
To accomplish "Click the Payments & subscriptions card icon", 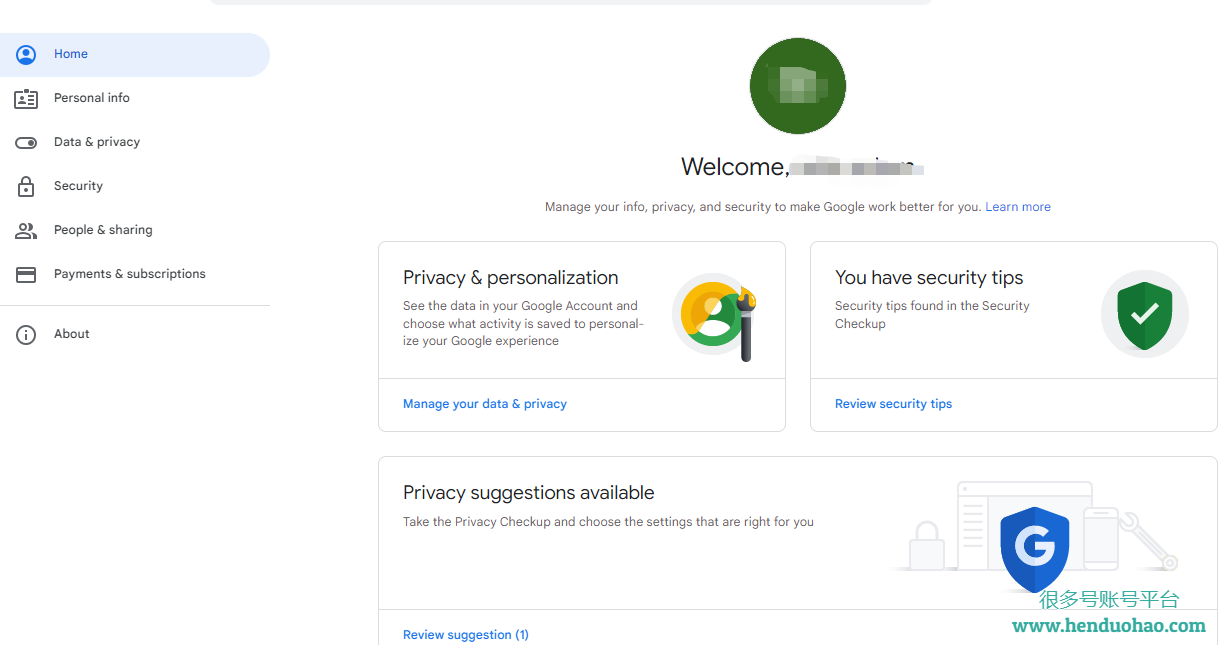I will [26, 274].
